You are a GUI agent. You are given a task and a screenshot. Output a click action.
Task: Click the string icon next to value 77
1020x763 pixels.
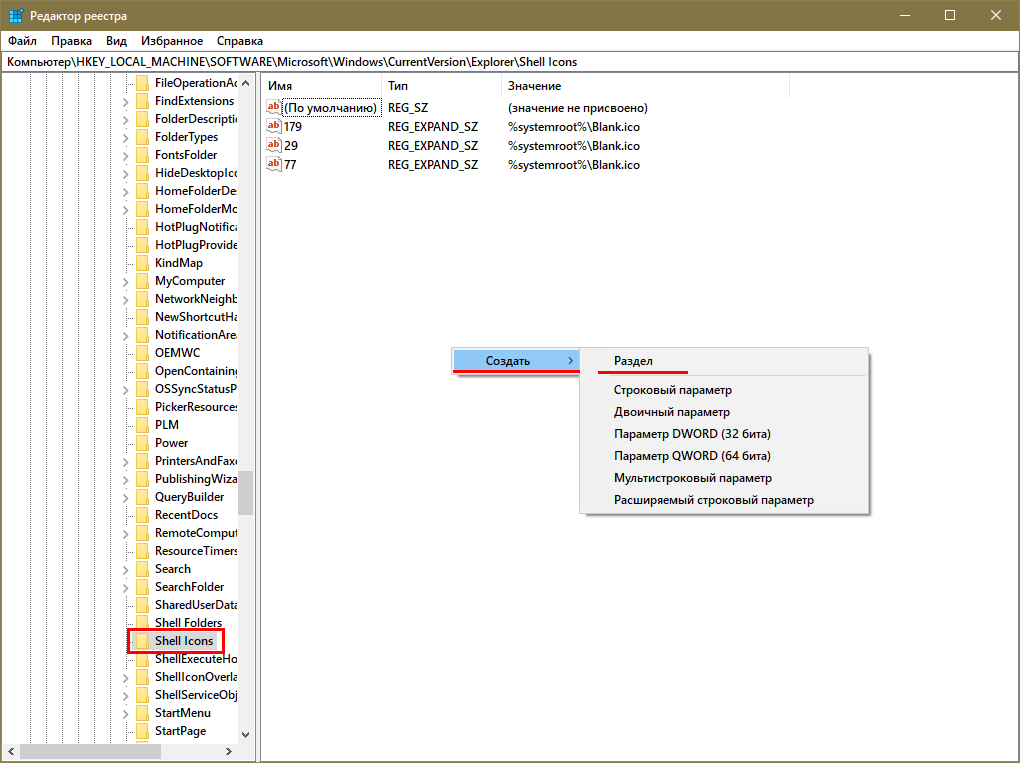[275, 165]
